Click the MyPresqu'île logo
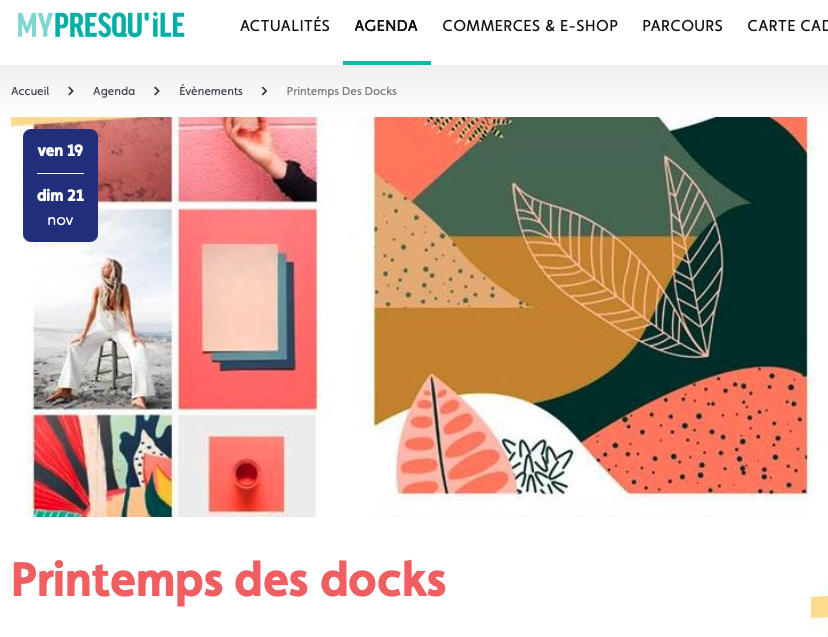The image size is (828, 637). click(101, 25)
